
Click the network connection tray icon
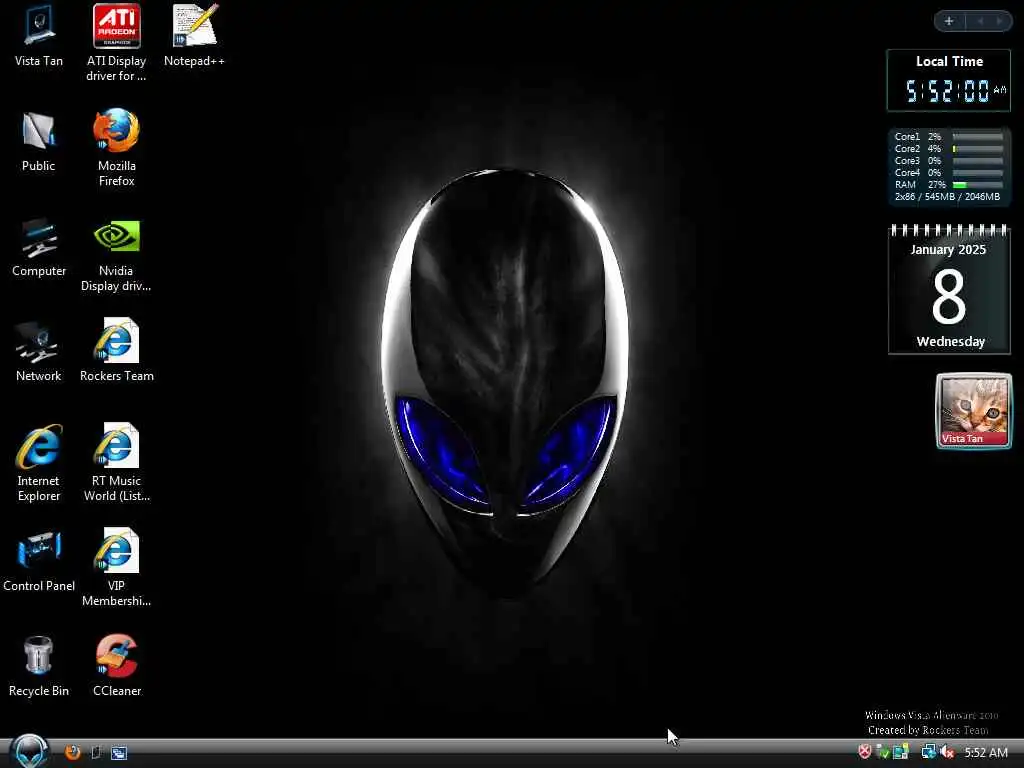[x=928, y=752]
